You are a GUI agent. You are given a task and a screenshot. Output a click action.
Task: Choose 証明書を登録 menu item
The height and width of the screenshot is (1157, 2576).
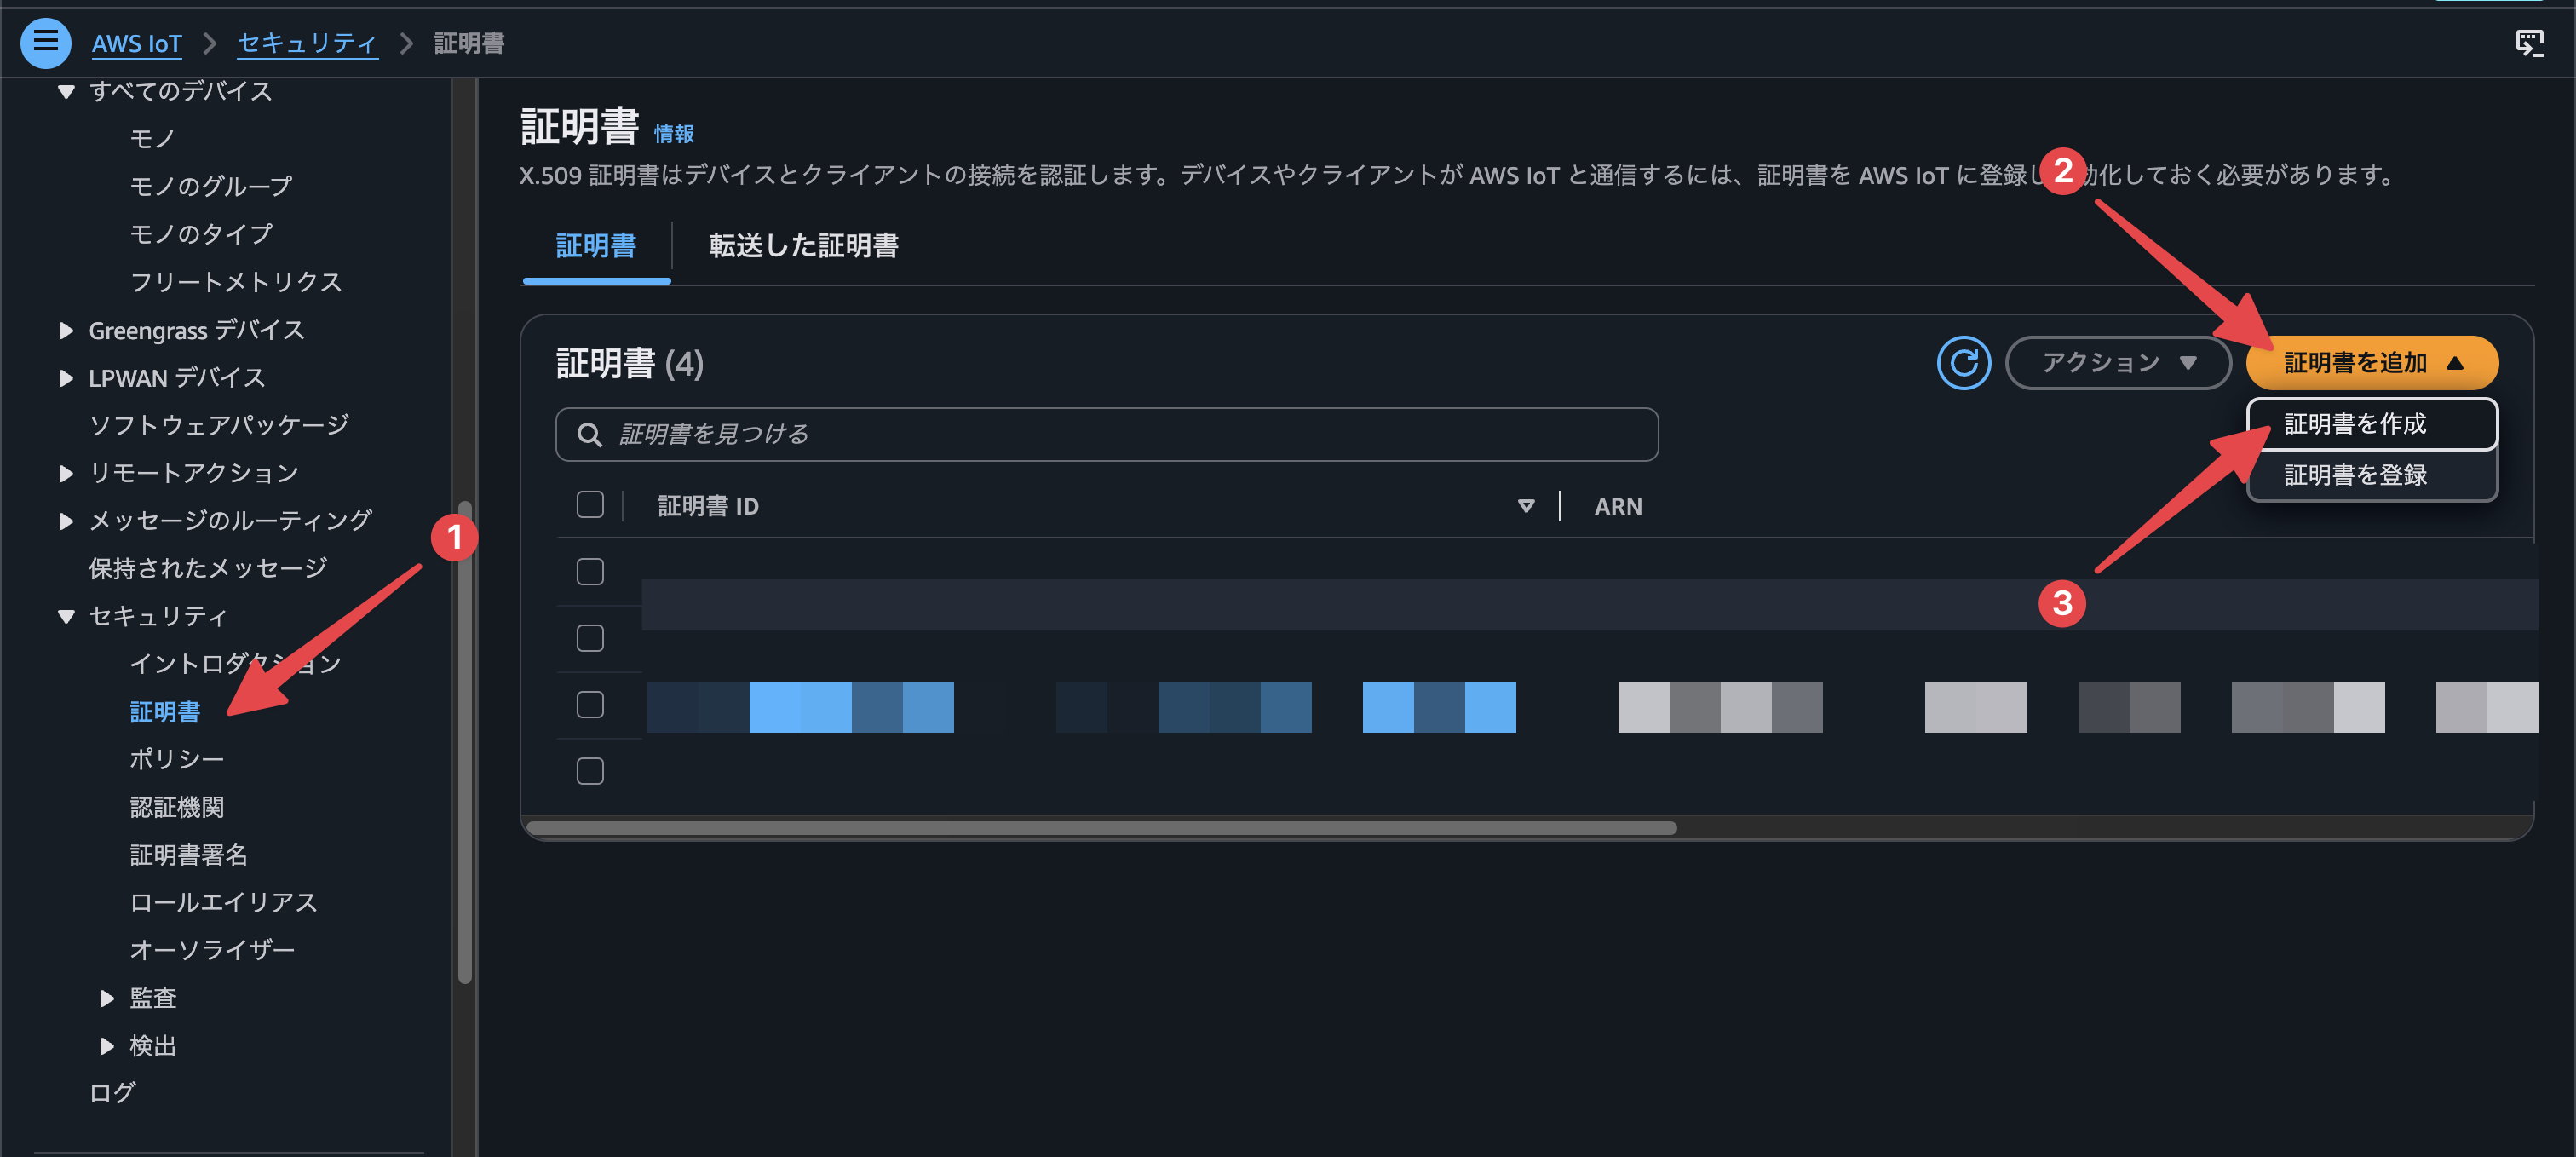click(x=2371, y=475)
